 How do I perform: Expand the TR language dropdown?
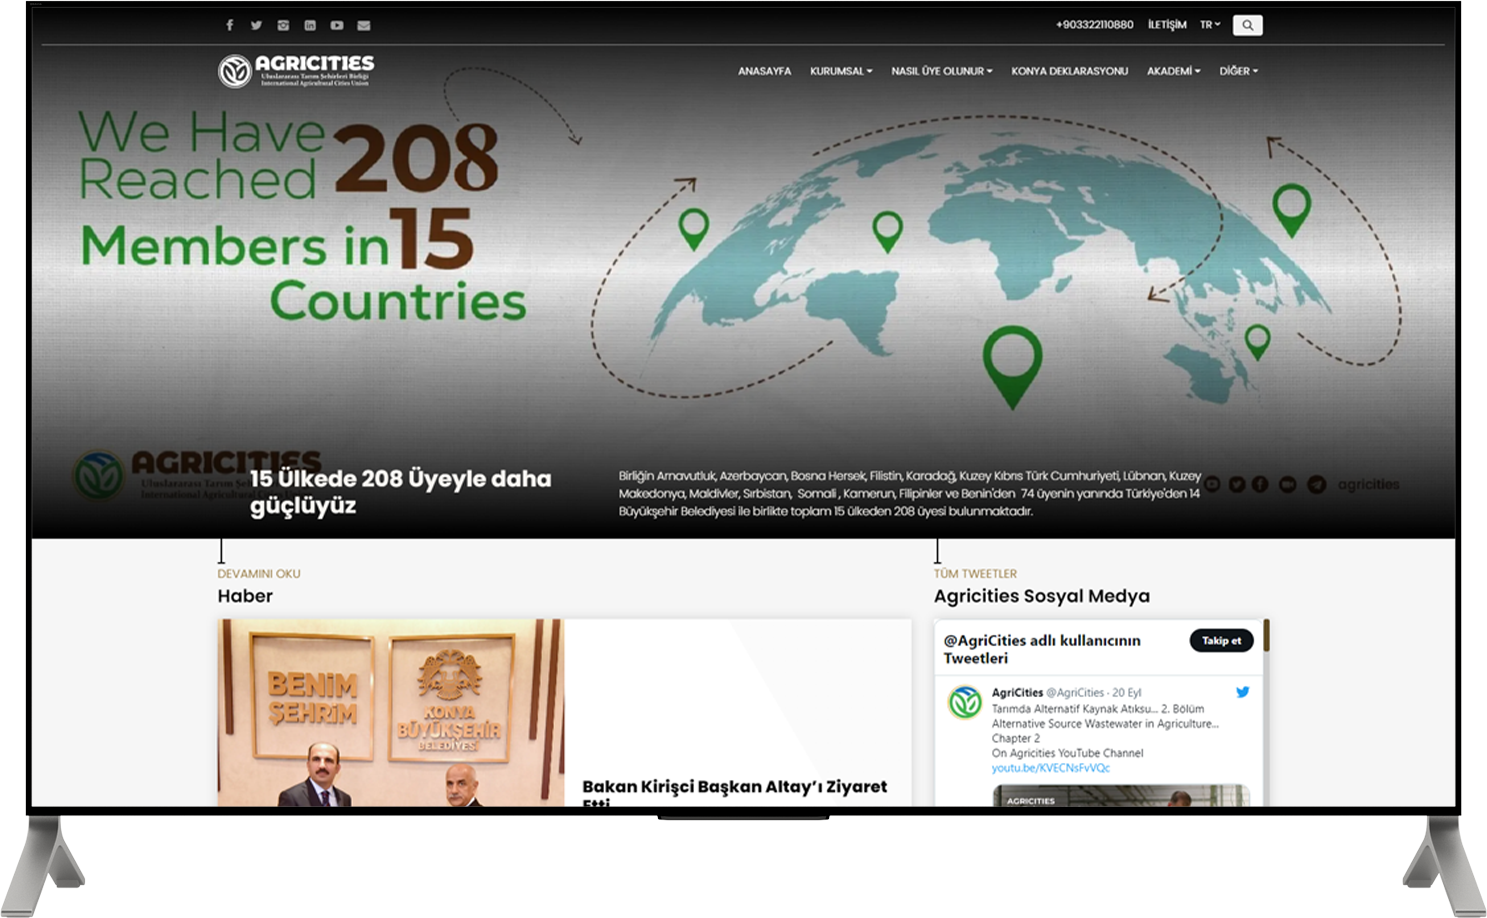point(1210,25)
